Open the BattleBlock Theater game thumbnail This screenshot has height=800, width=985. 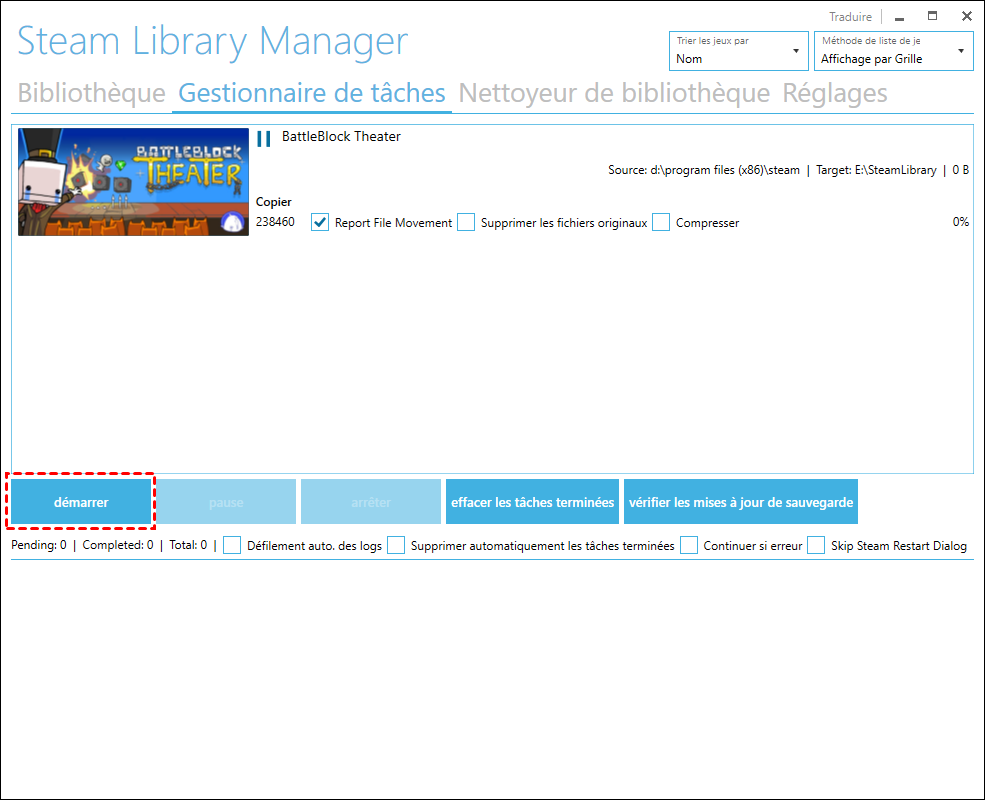coord(133,182)
